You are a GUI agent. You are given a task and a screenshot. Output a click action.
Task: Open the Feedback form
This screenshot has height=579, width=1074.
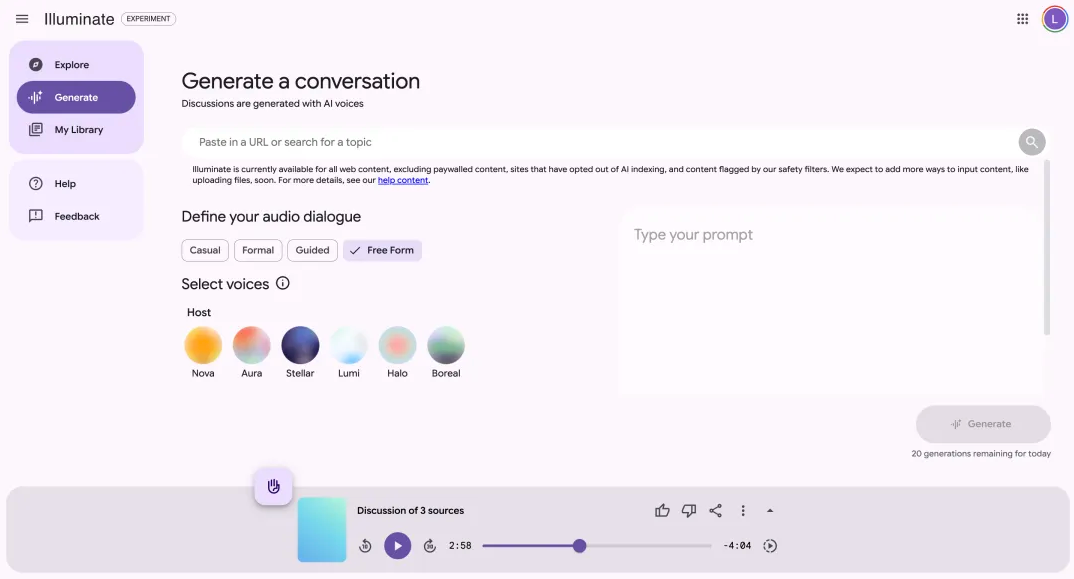(x=76, y=217)
